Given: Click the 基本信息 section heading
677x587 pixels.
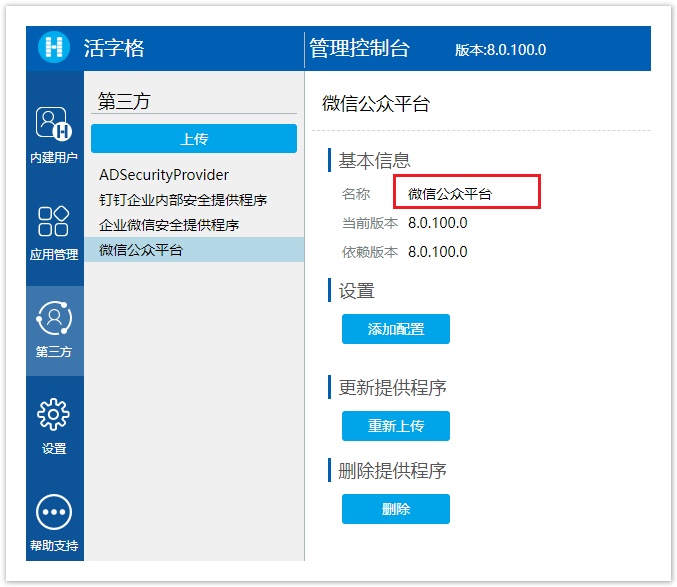Looking at the screenshot, I should tap(374, 160).
